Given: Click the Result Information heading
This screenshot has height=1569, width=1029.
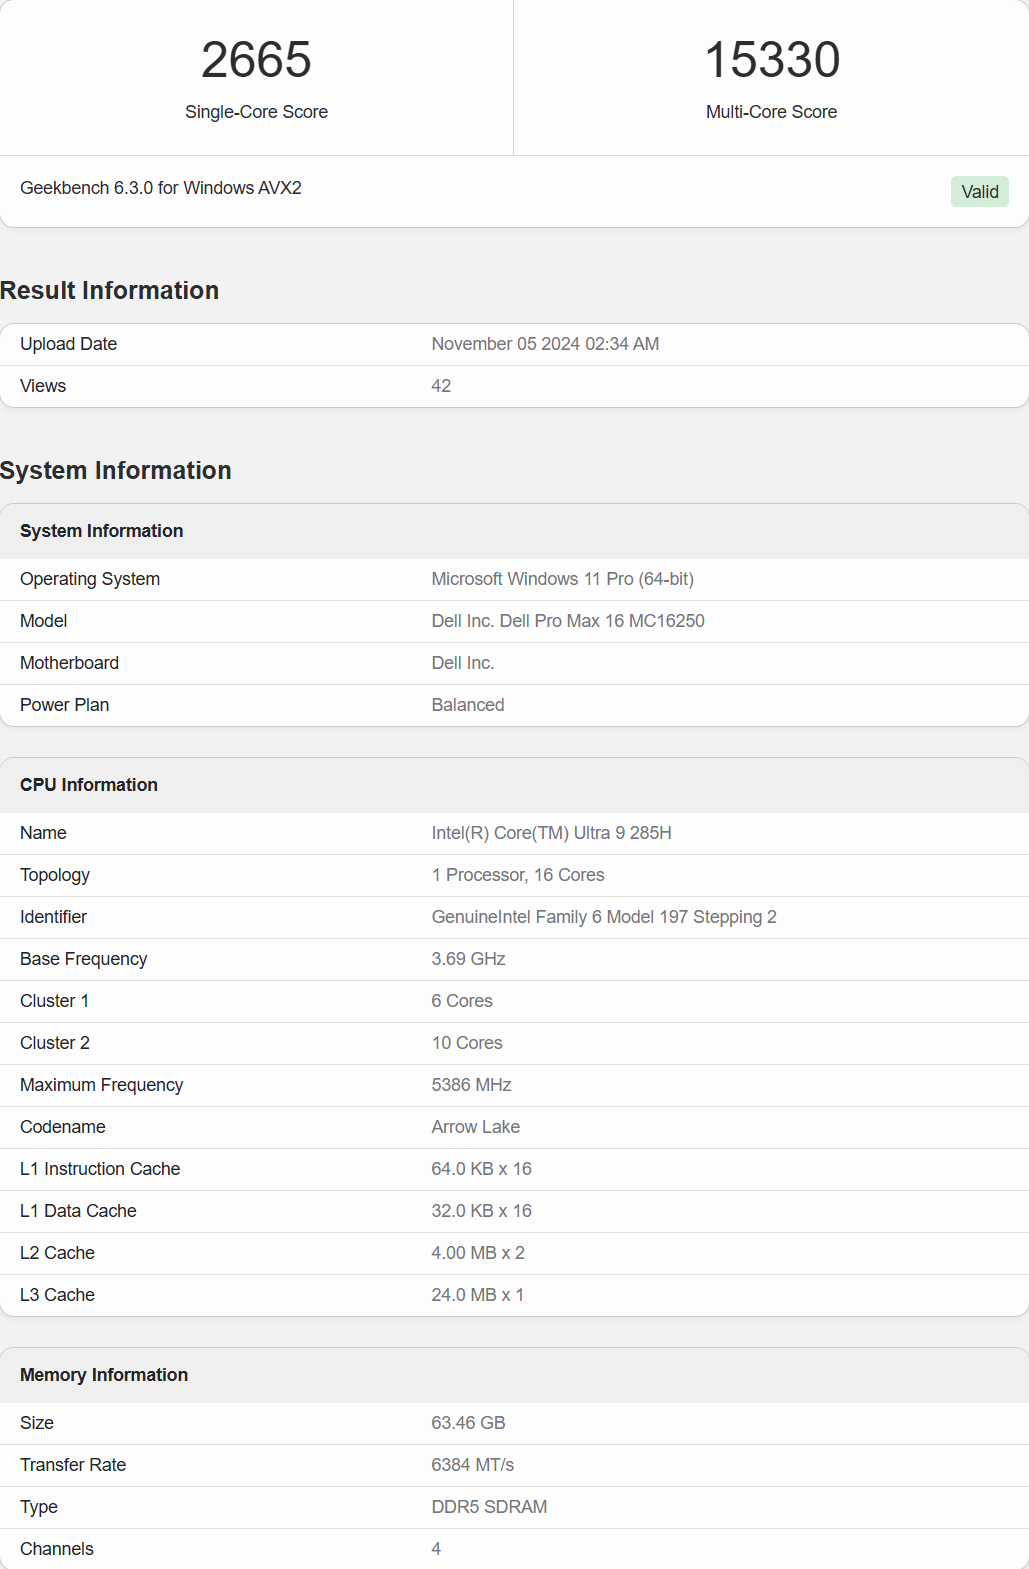Looking at the screenshot, I should [110, 291].
